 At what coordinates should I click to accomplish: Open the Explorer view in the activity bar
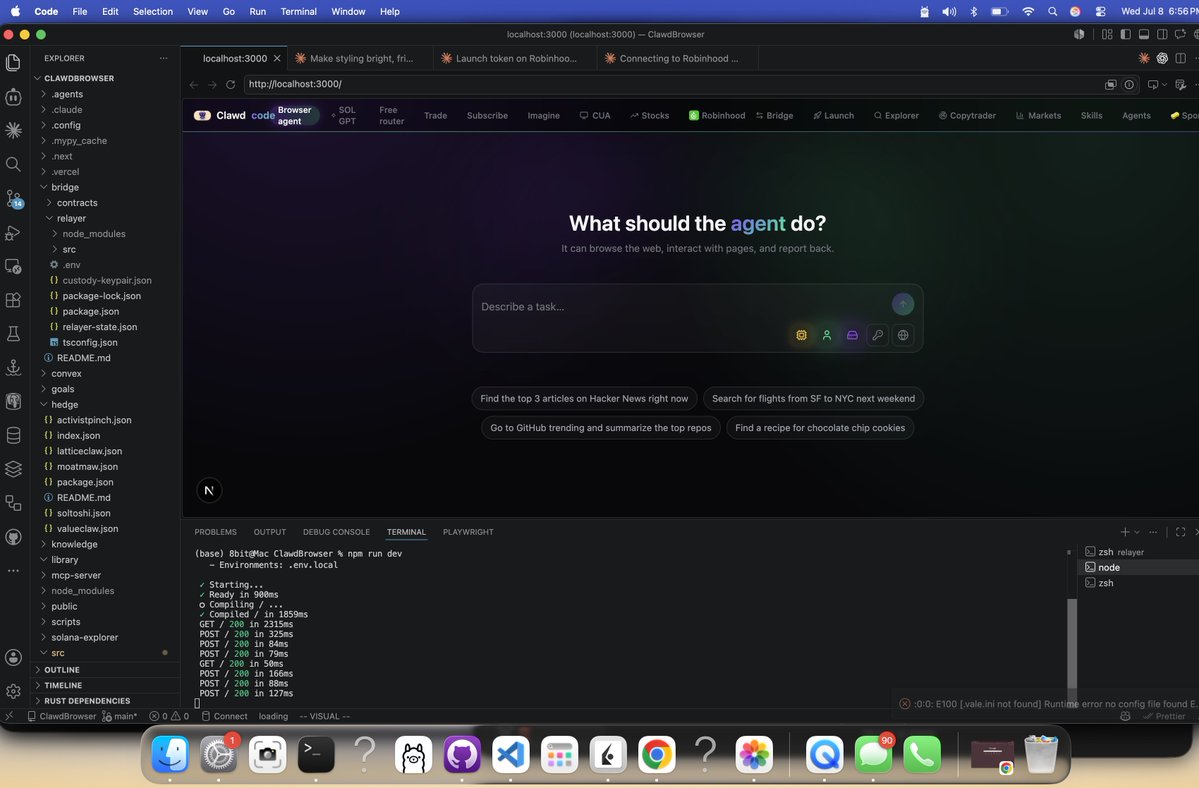(x=13, y=62)
